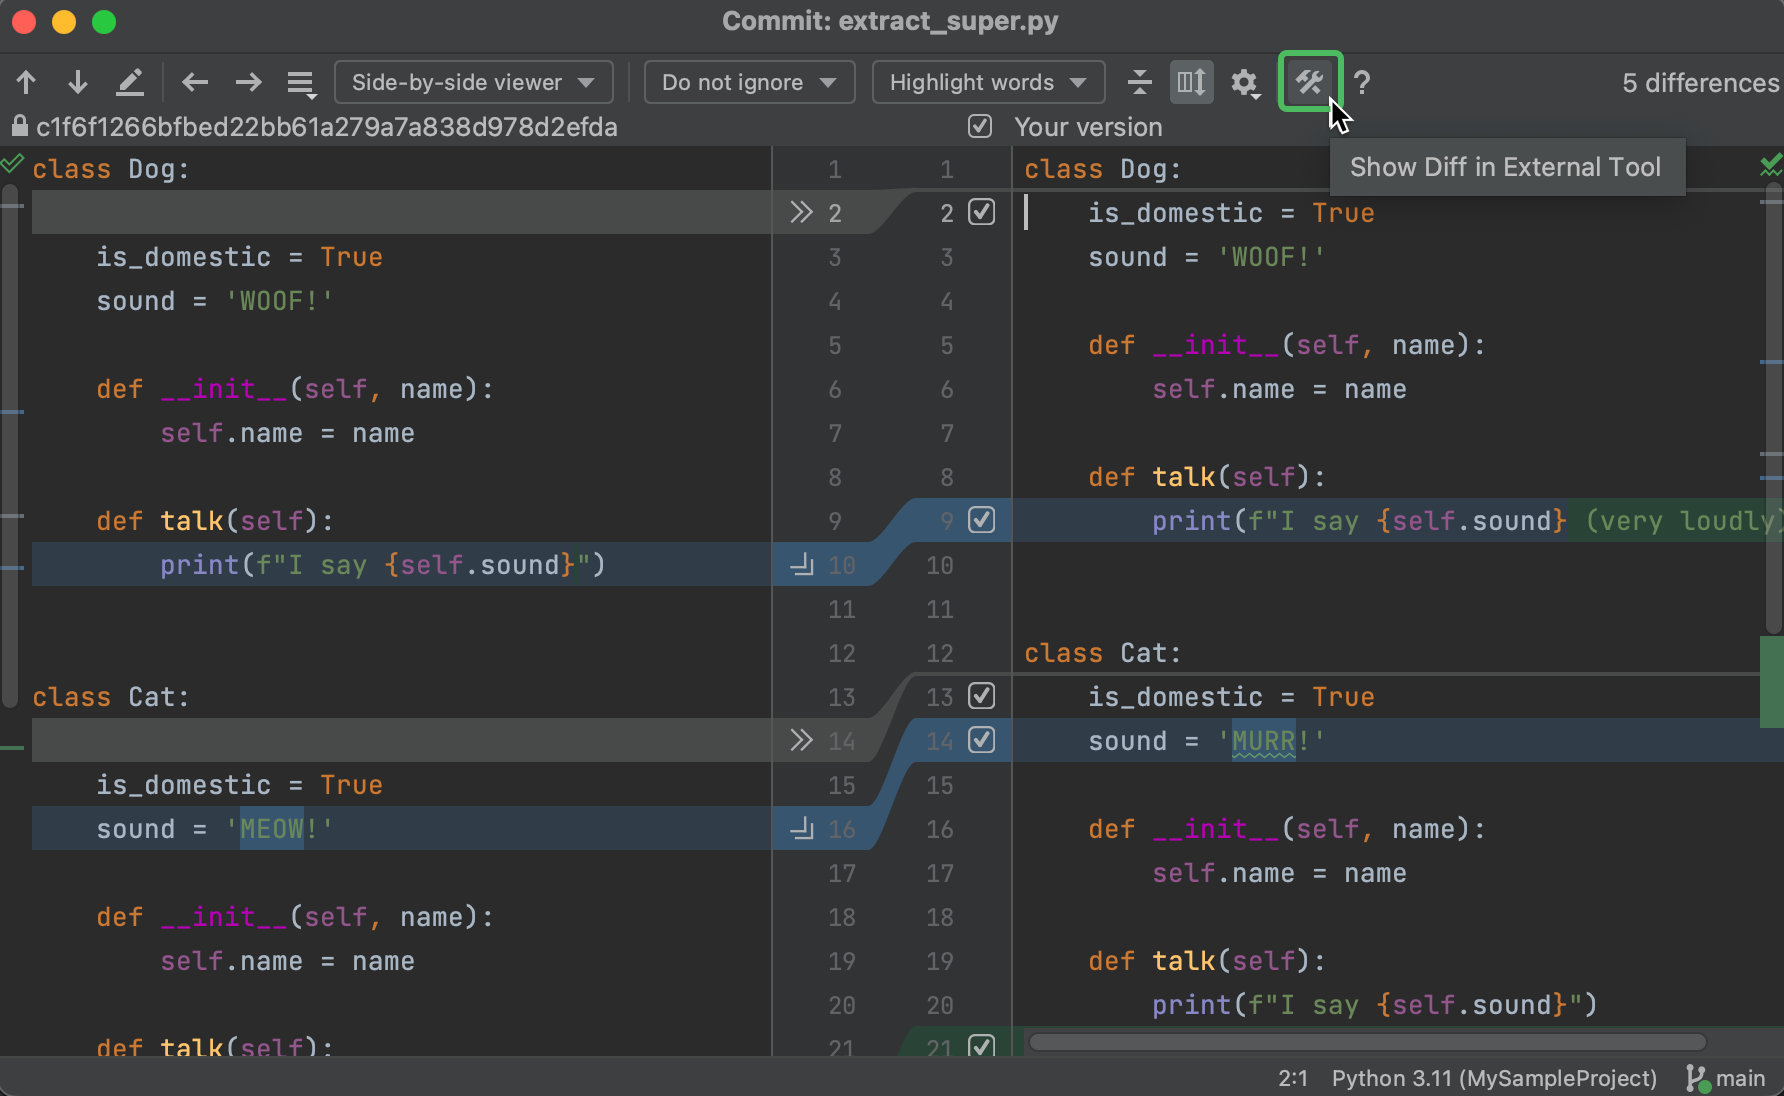The image size is (1784, 1096).
Task: Jump to the next difference
Action: coord(78,82)
